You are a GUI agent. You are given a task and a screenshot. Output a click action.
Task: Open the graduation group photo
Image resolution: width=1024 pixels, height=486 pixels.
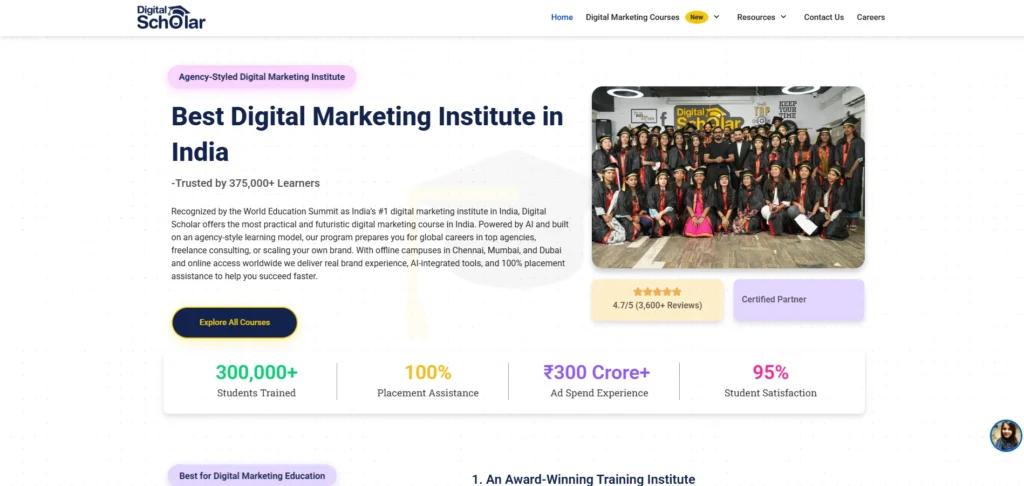tap(728, 177)
